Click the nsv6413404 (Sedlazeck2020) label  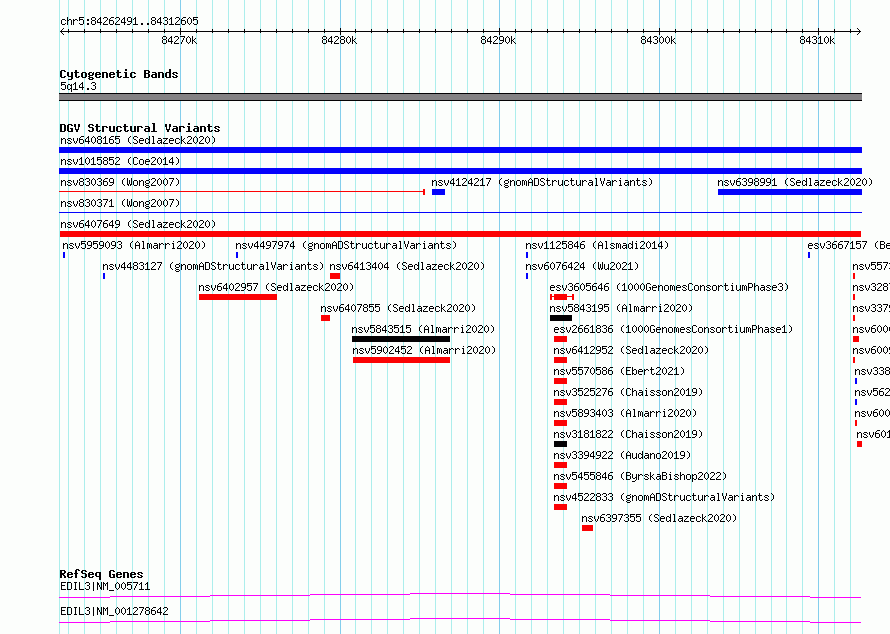pyautogui.click(x=407, y=266)
